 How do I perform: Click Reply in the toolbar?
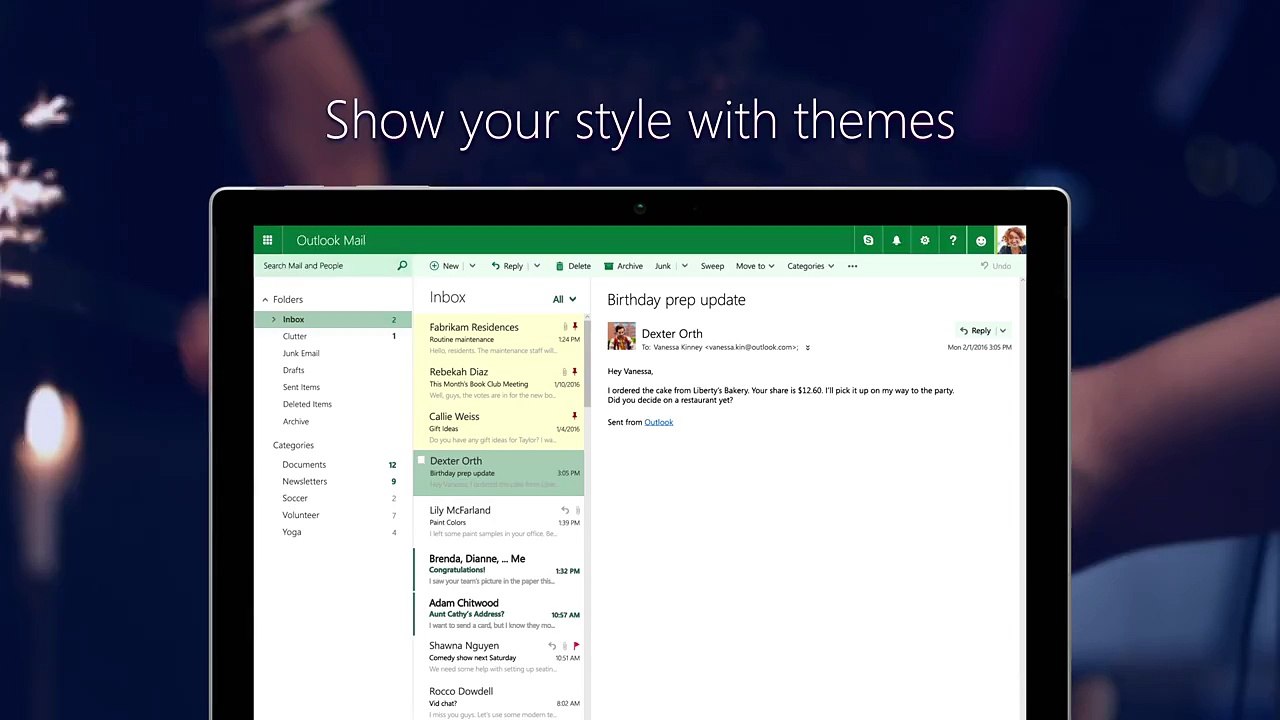coord(507,266)
